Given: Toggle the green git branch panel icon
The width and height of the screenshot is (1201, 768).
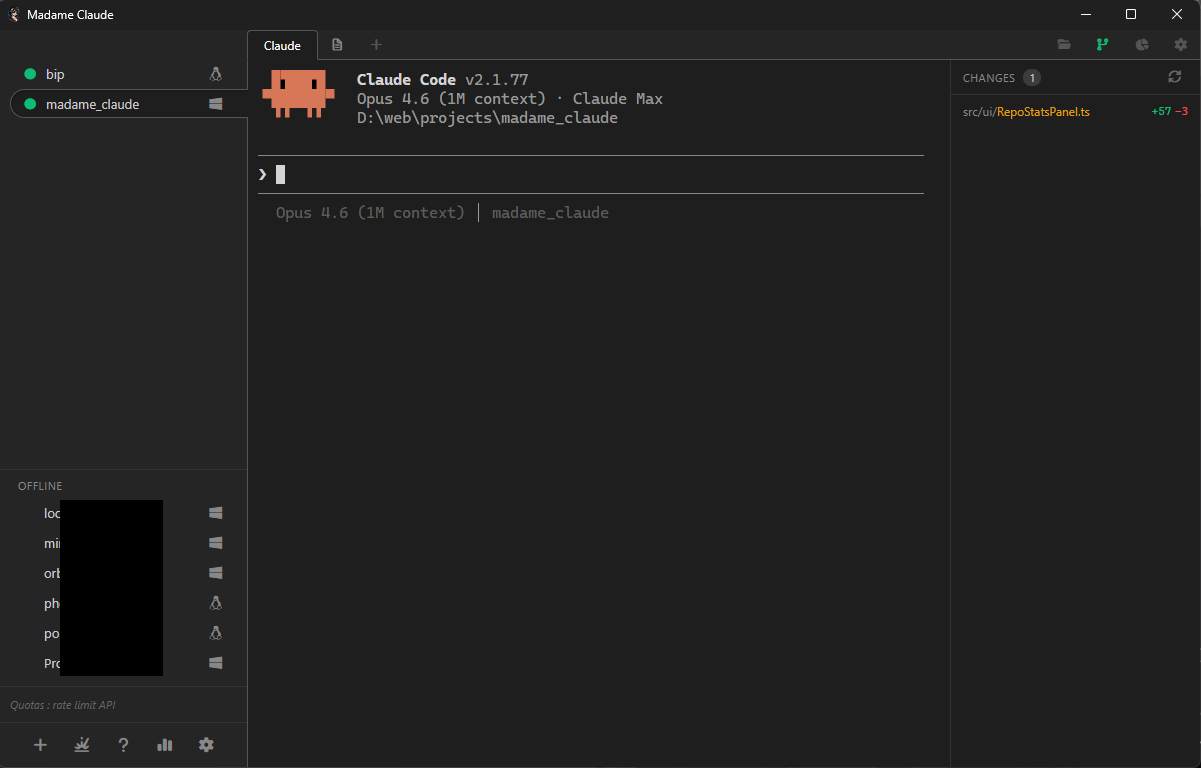Looking at the screenshot, I should coord(1103,44).
